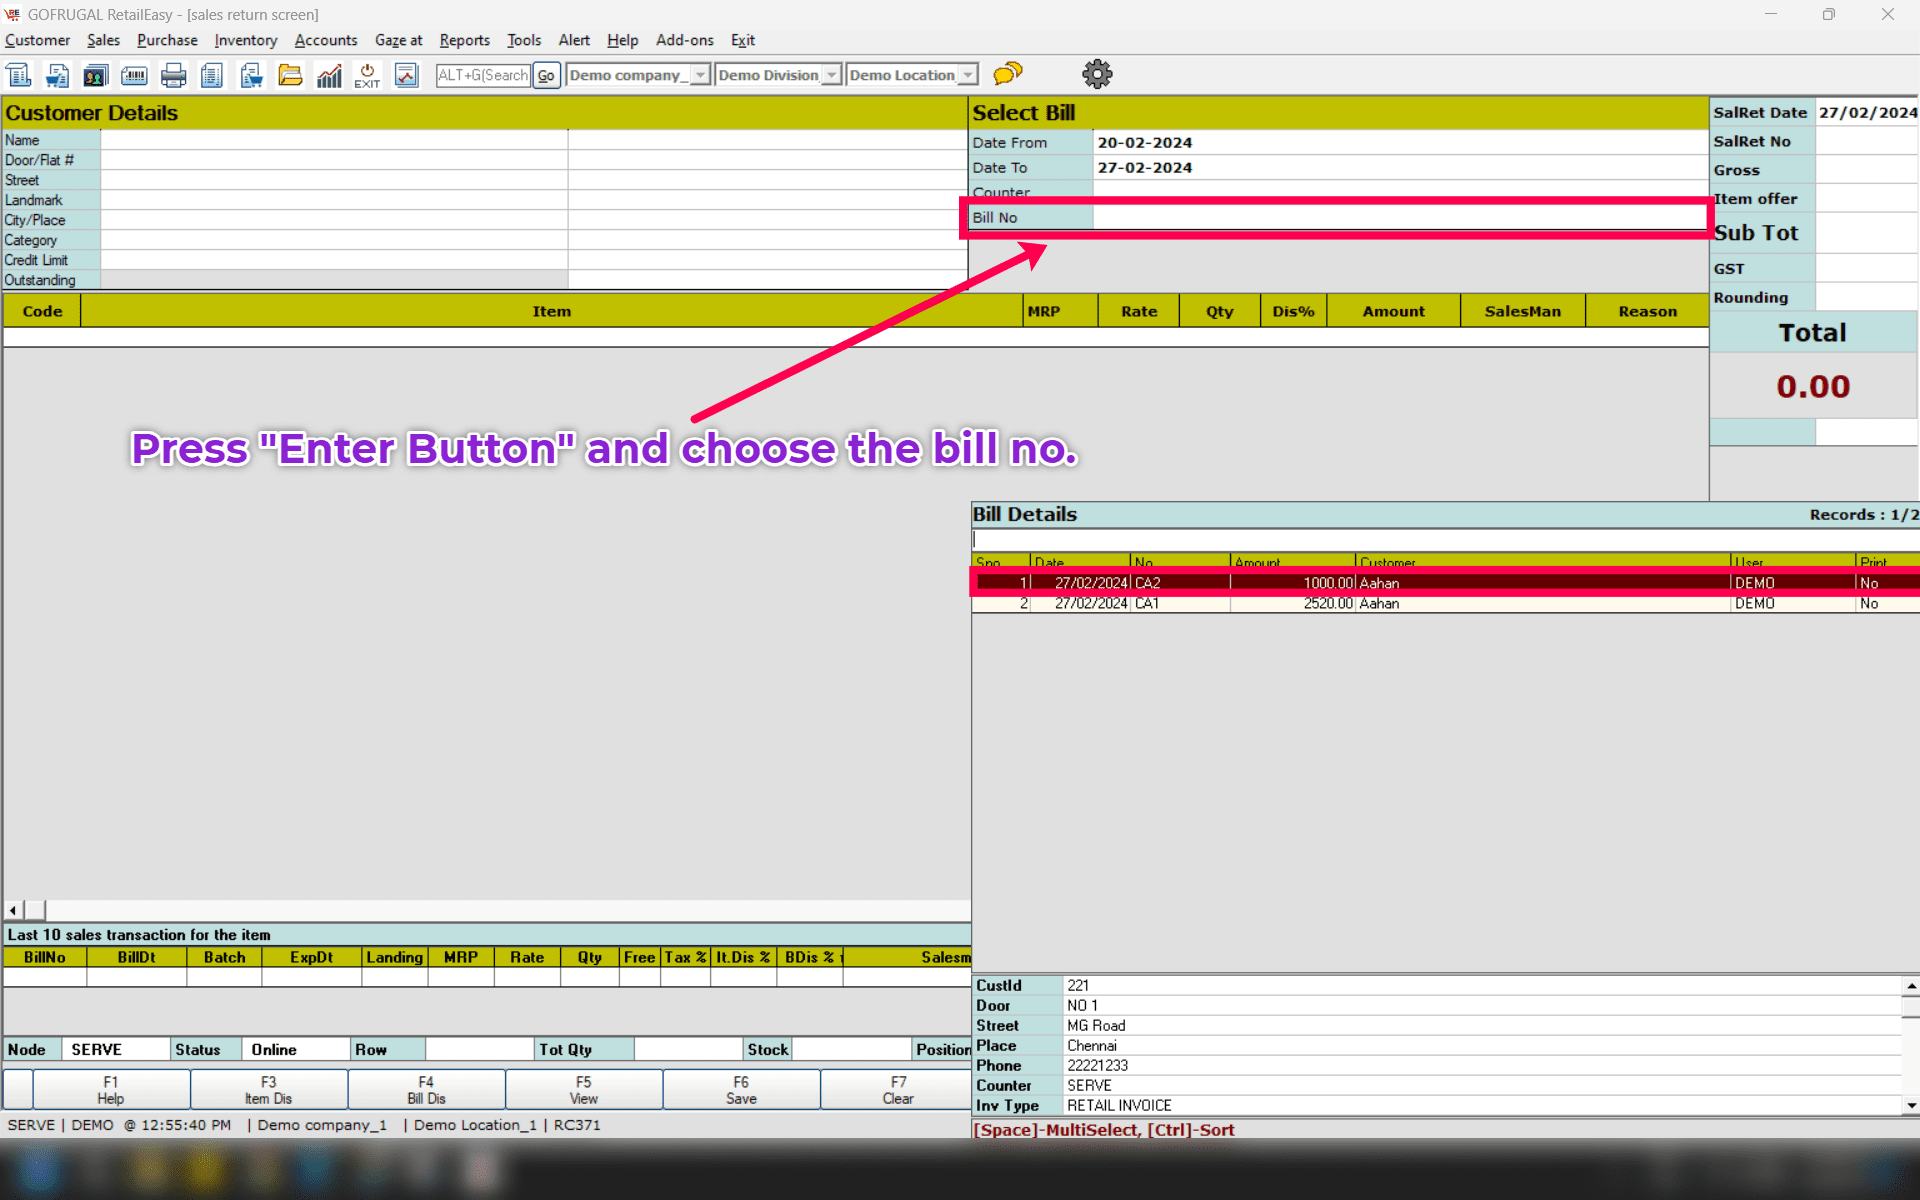Open the settings gear icon

click(x=1097, y=74)
